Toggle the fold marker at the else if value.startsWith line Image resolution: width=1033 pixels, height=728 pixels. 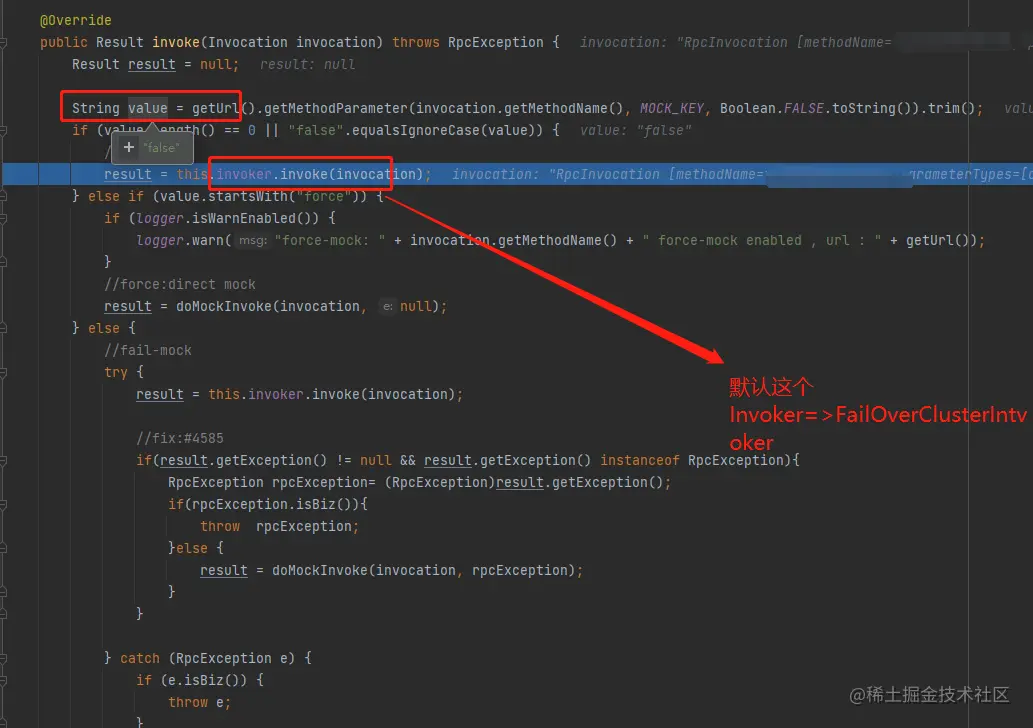[3, 196]
